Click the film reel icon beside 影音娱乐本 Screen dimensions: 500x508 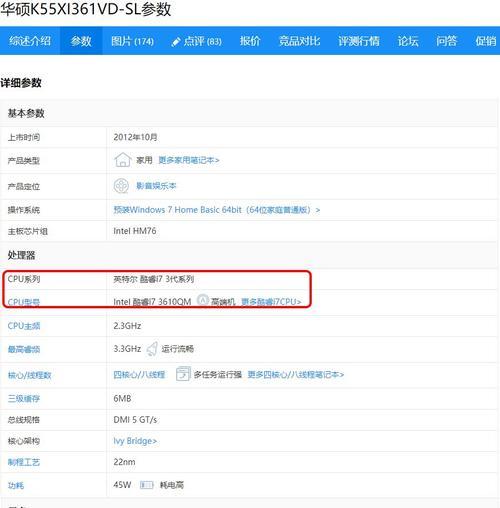pos(121,186)
